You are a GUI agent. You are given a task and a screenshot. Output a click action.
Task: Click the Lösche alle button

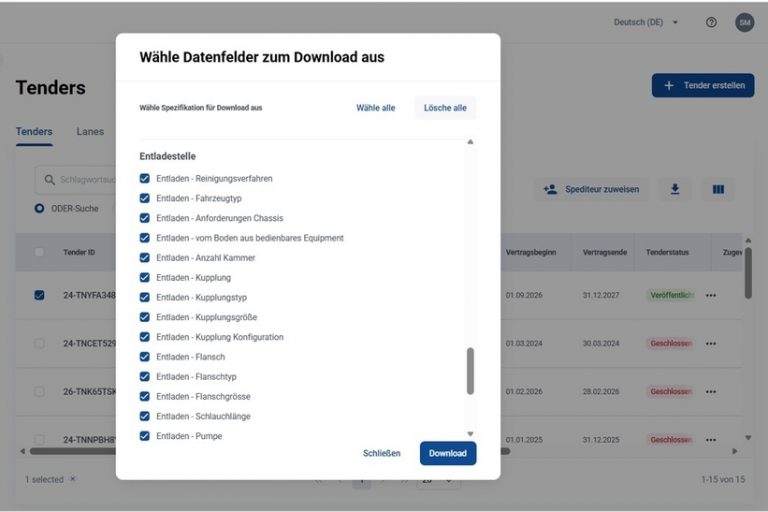click(x=445, y=108)
